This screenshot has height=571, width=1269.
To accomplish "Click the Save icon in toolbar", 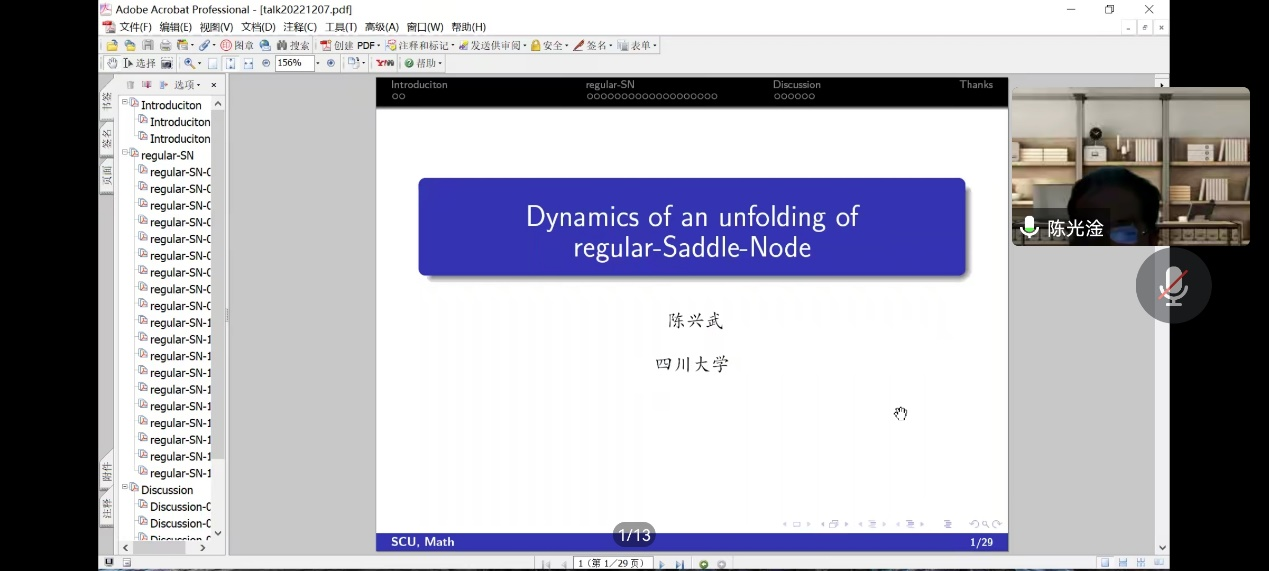I will coord(148,45).
